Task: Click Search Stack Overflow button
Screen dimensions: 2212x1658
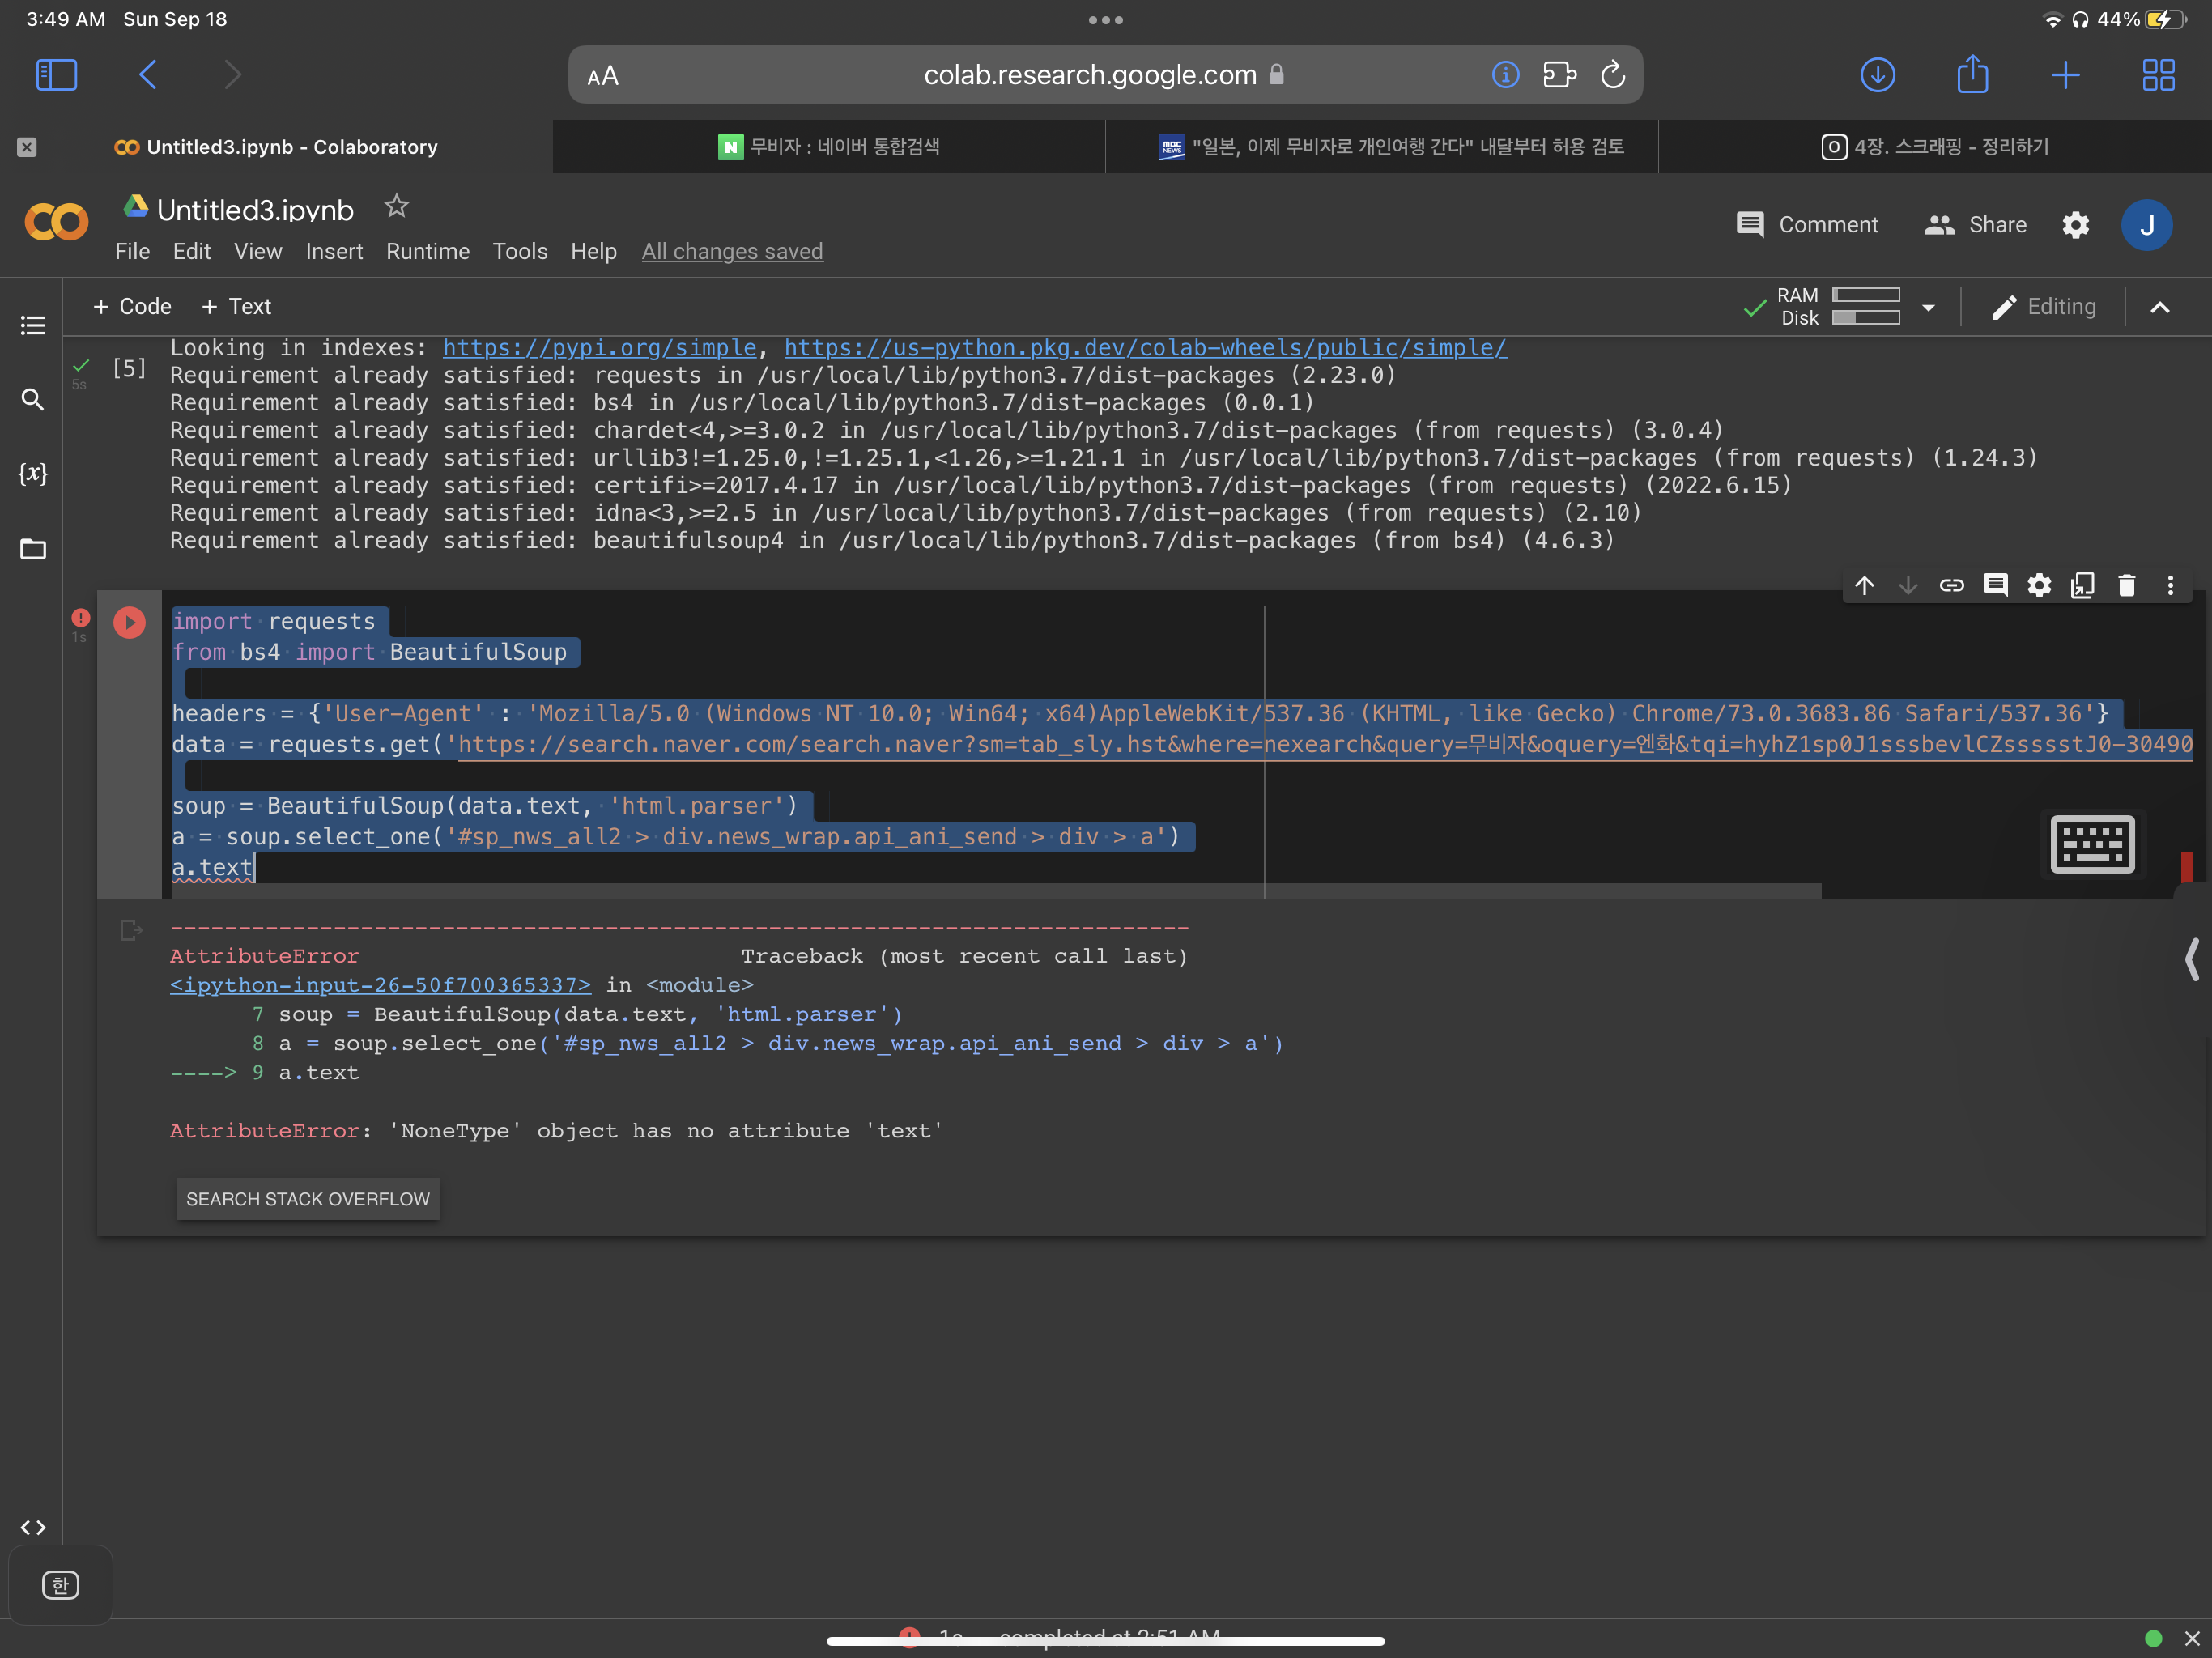Action: click(x=308, y=1199)
